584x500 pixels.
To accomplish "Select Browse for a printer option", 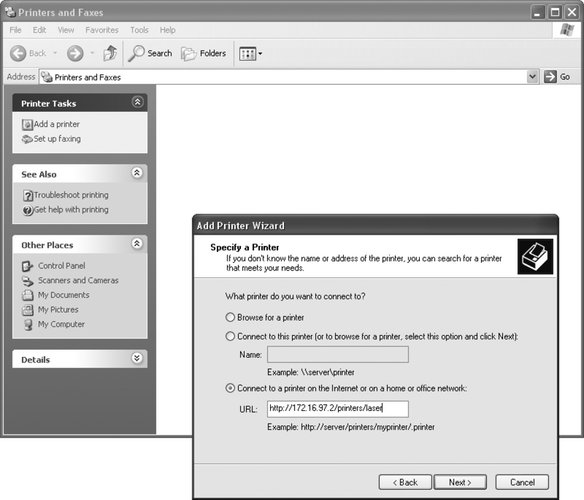I will click(230, 317).
